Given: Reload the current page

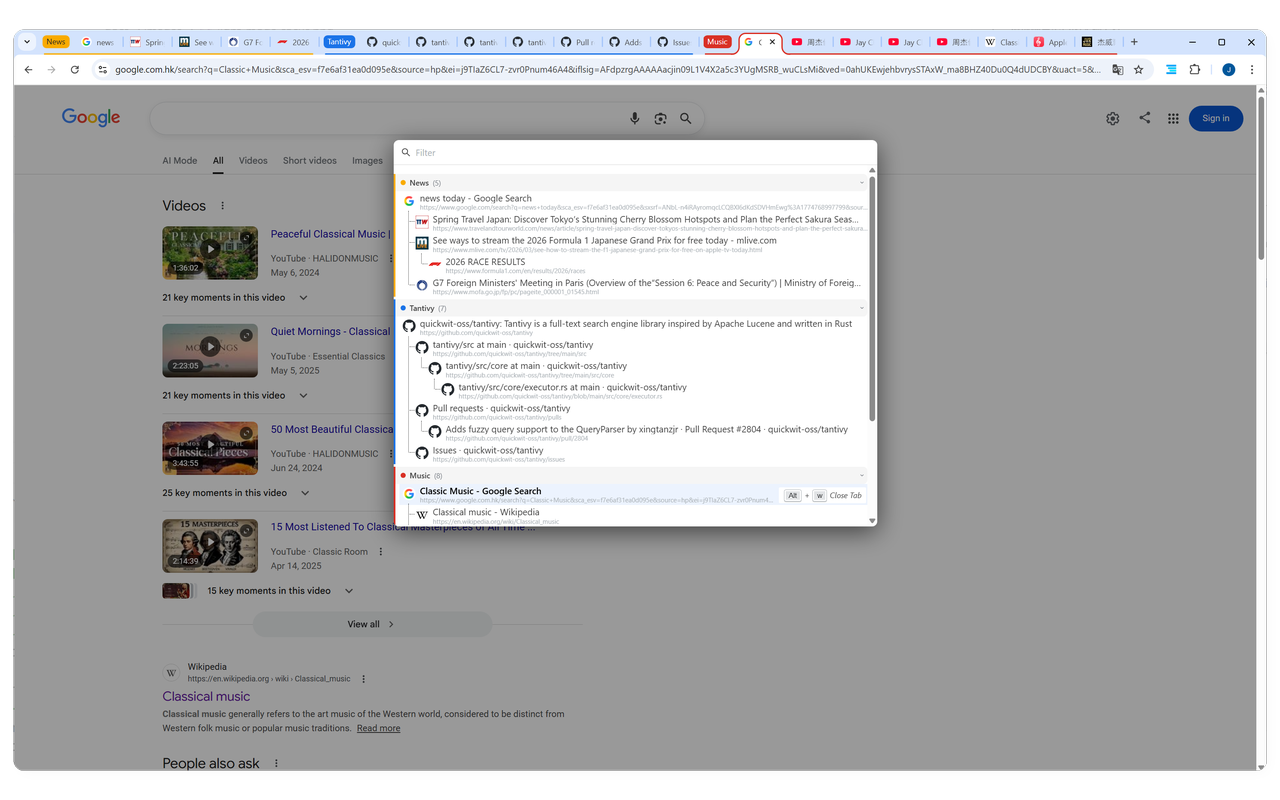Looking at the screenshot, I should [75, 70].
